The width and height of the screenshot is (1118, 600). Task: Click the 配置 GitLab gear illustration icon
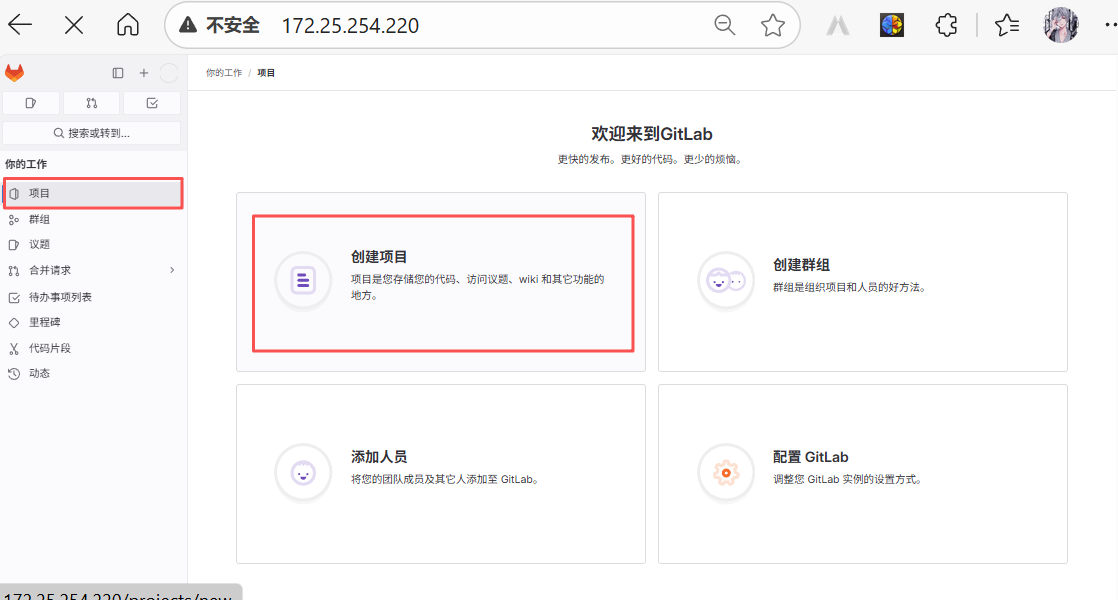(x=726, y=472)
